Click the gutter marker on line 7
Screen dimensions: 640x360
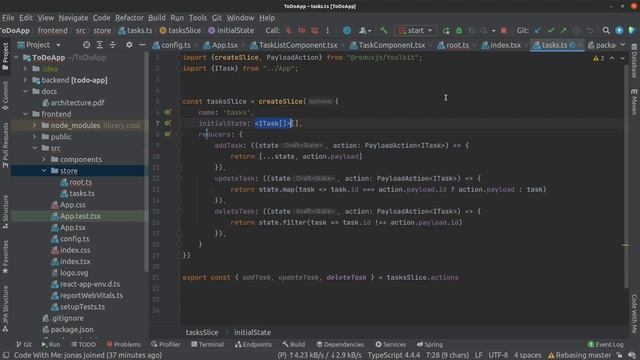tap(168, 123)
